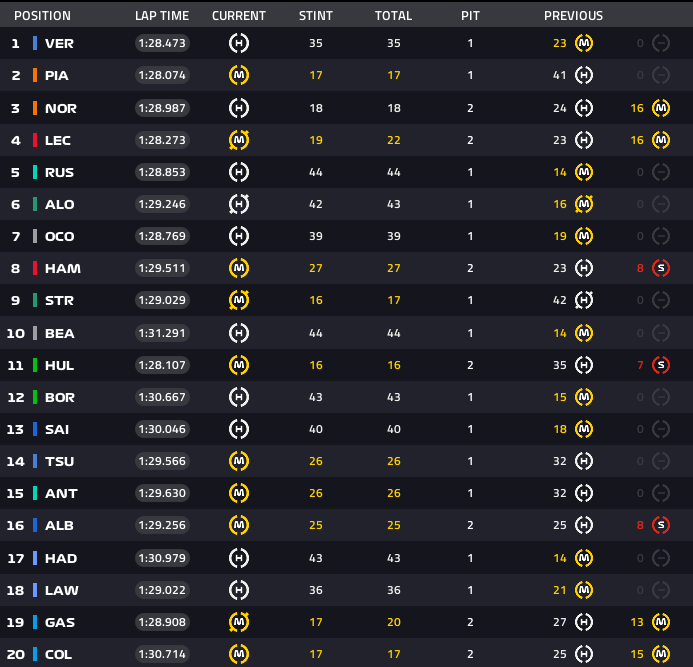Viewport: 693px width, 667px height.
Task: Click BEA's lap time 1:31.291
Action: pos(162,333)
